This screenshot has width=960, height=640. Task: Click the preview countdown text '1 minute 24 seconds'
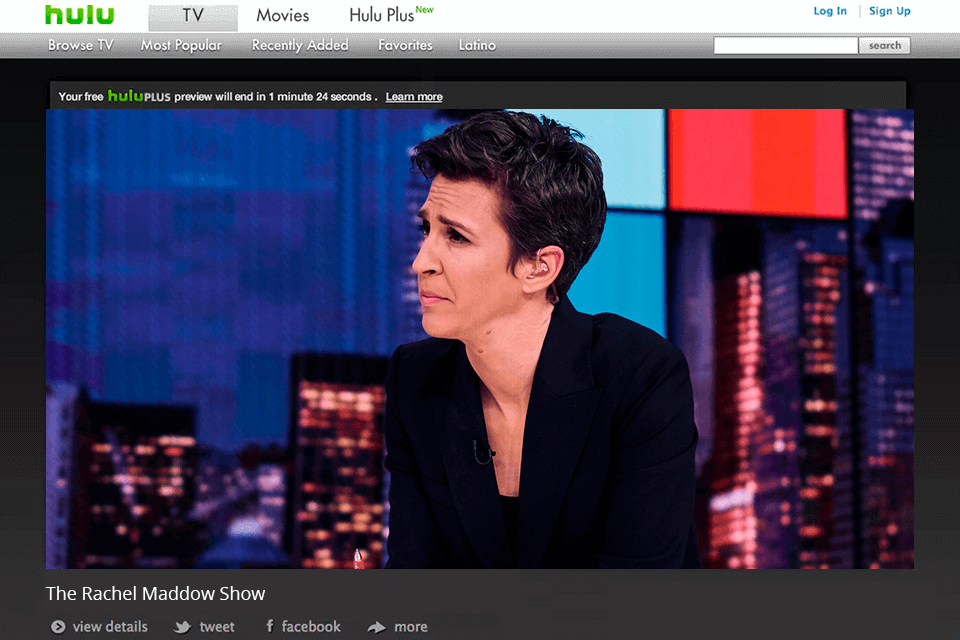point(320,97)
